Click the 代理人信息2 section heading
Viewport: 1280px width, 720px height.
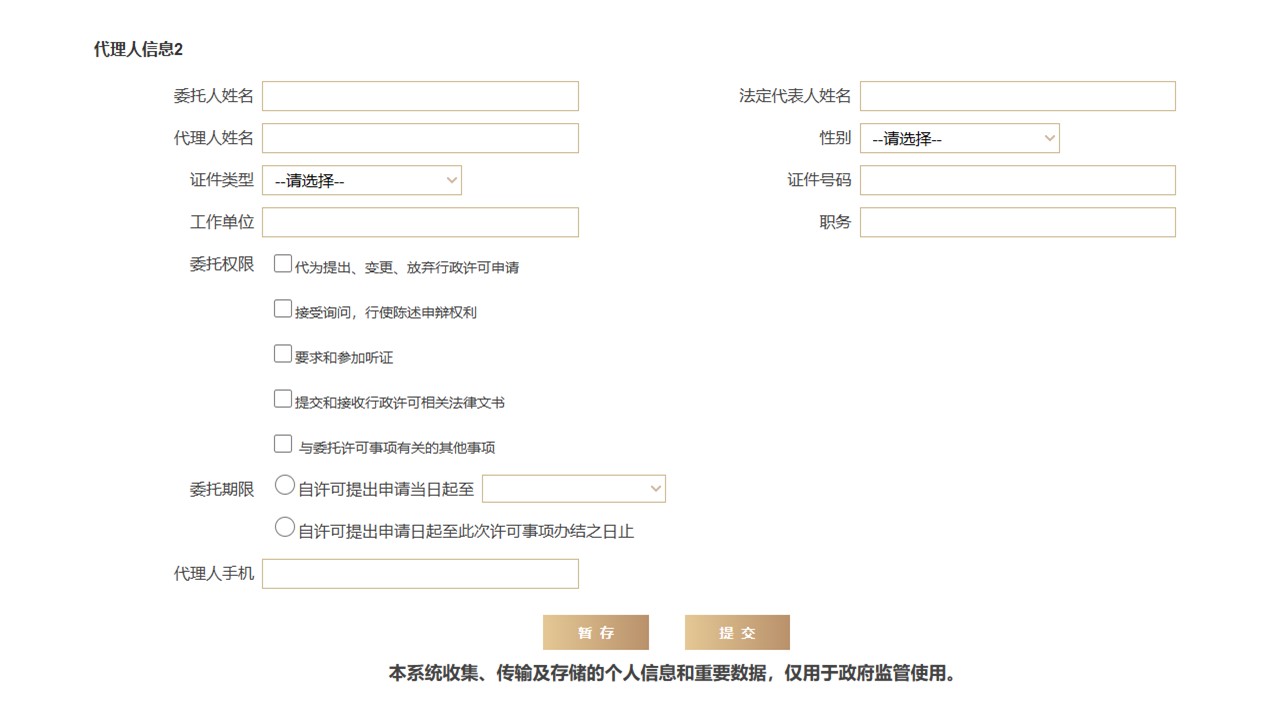coord(138,50)
